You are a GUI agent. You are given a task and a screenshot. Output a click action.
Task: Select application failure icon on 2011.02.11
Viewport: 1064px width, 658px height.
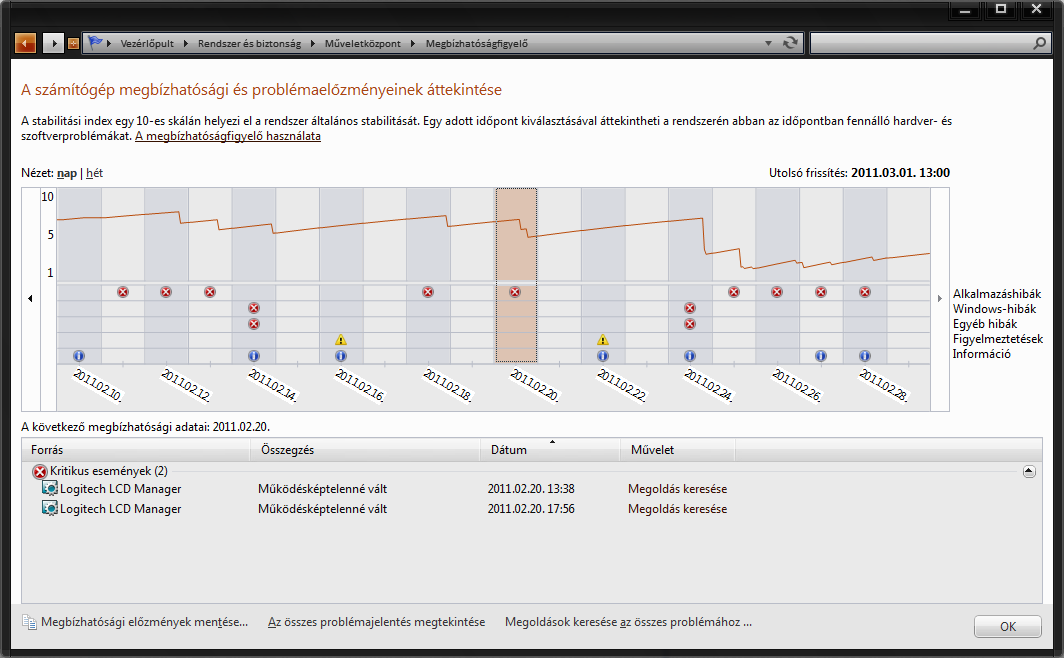pos(123,292)
